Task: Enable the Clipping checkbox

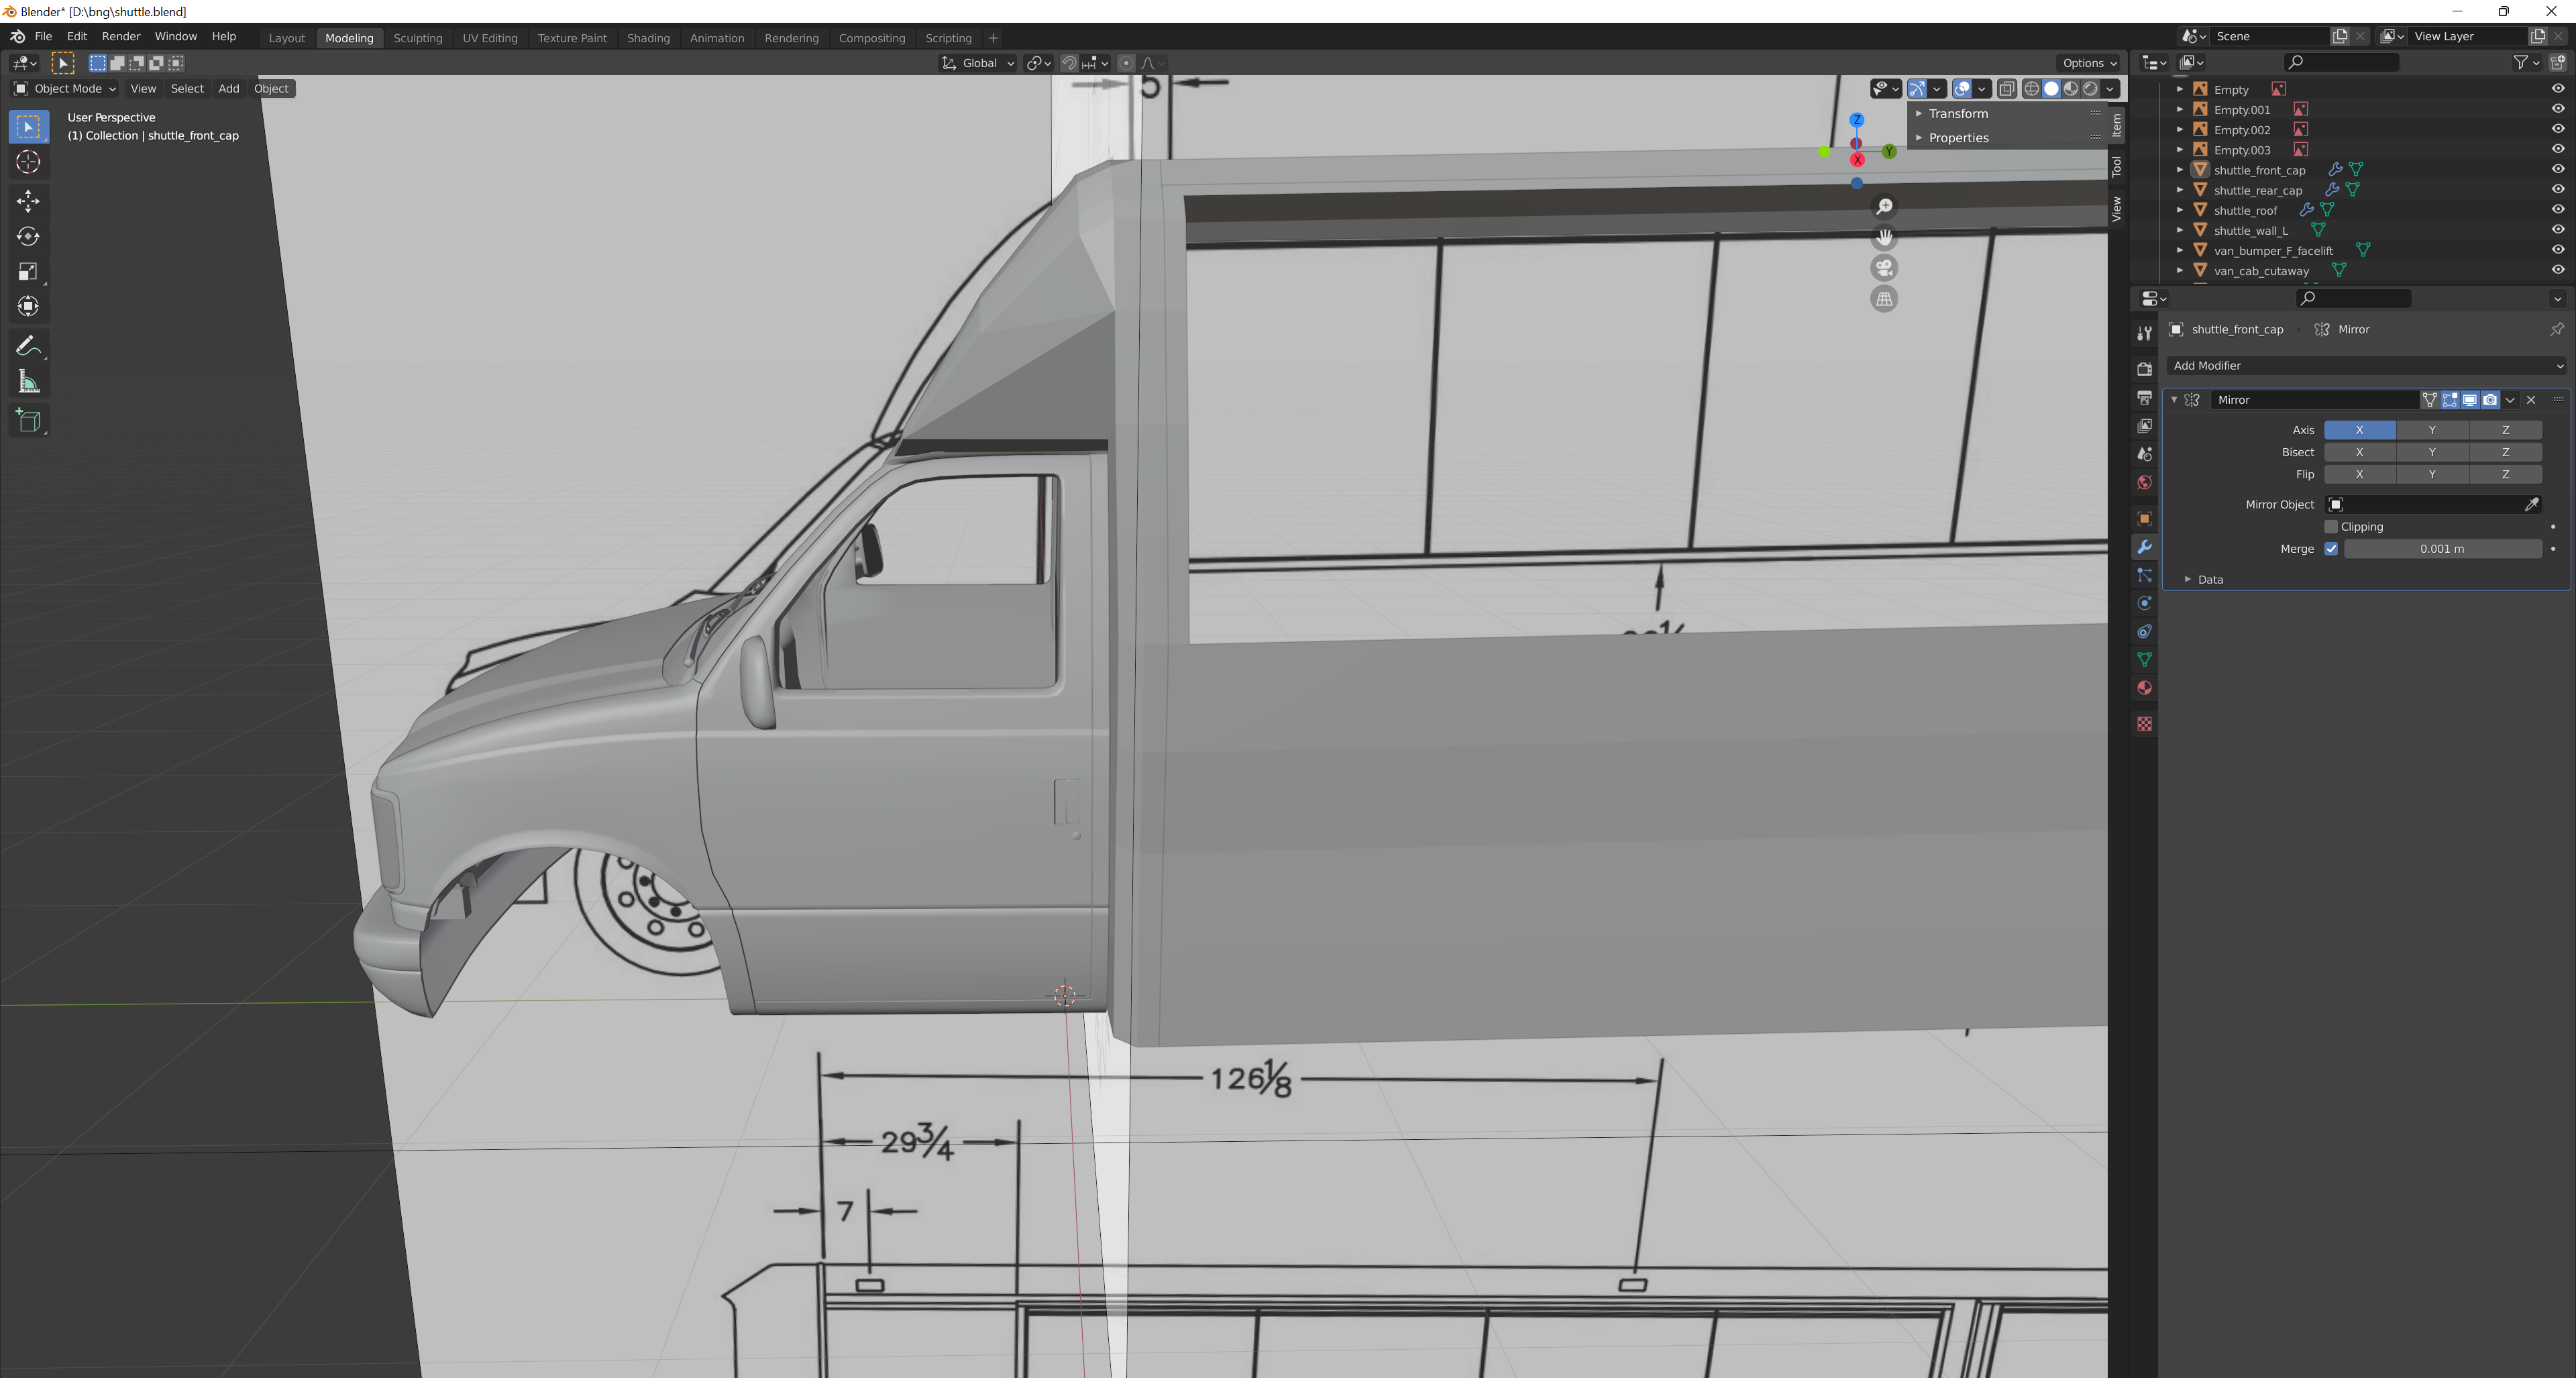Action: (2331, 527)
